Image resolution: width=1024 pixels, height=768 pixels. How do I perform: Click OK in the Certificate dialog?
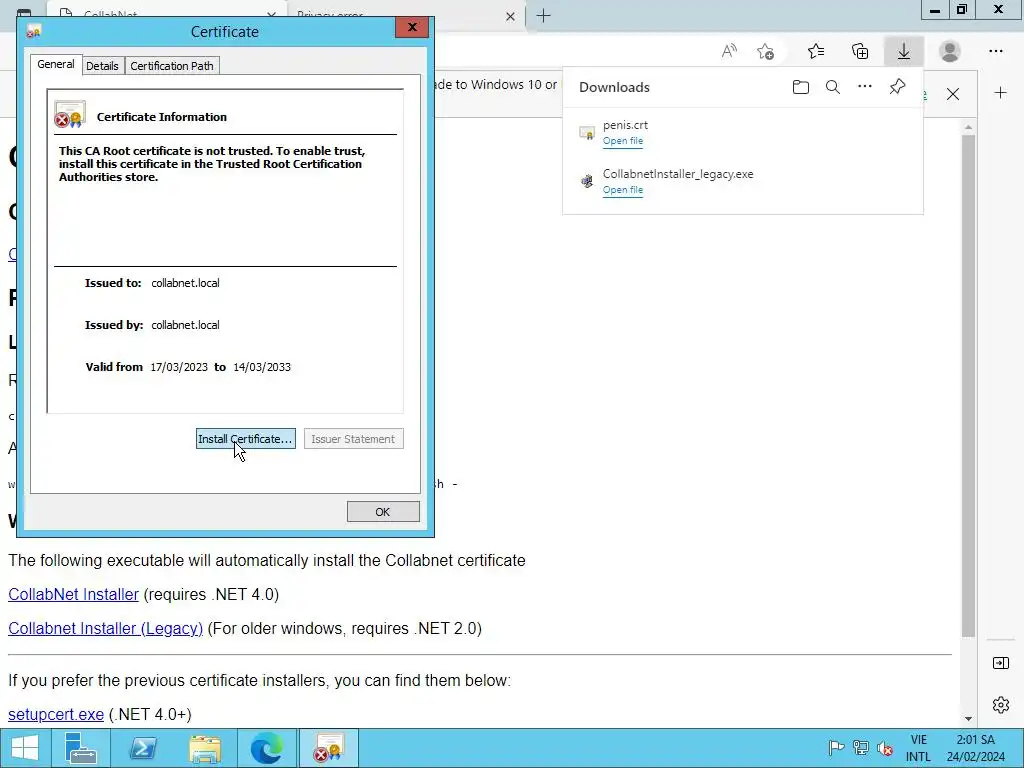coord(383,512)
